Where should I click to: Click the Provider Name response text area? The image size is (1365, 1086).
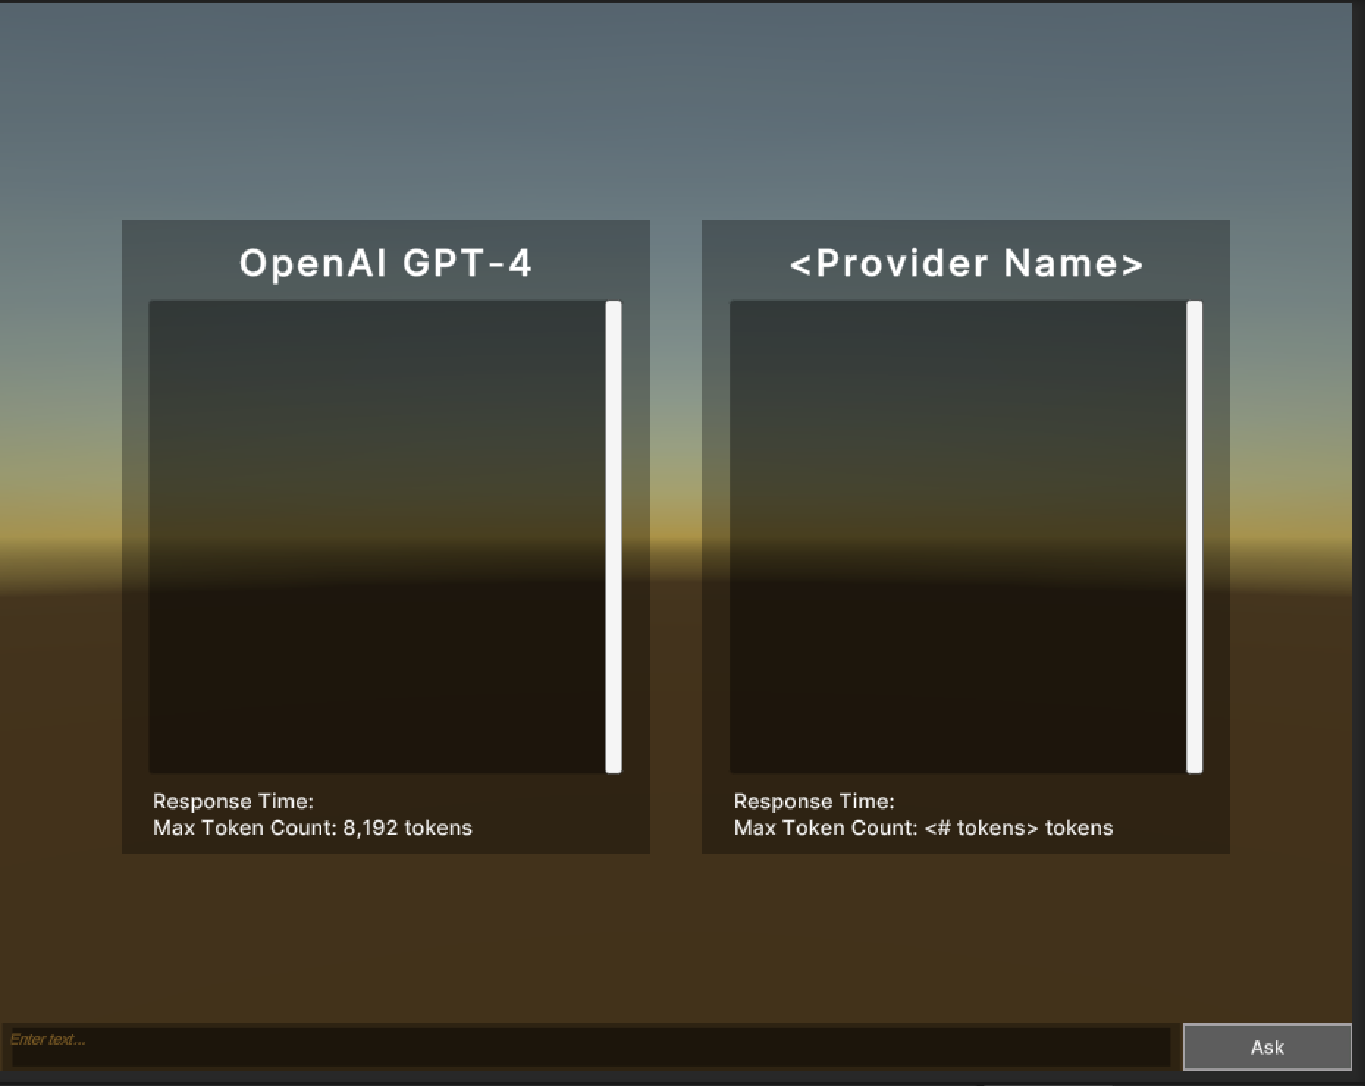[958, 537]
